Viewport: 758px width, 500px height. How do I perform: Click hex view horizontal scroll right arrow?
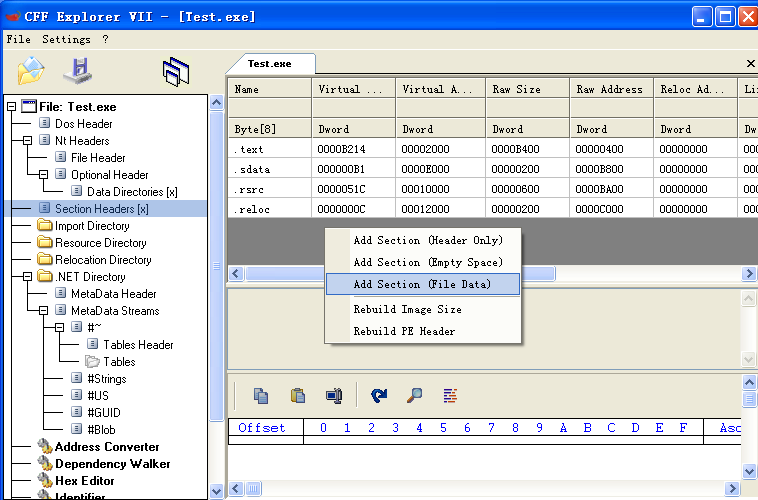(732, 488)
